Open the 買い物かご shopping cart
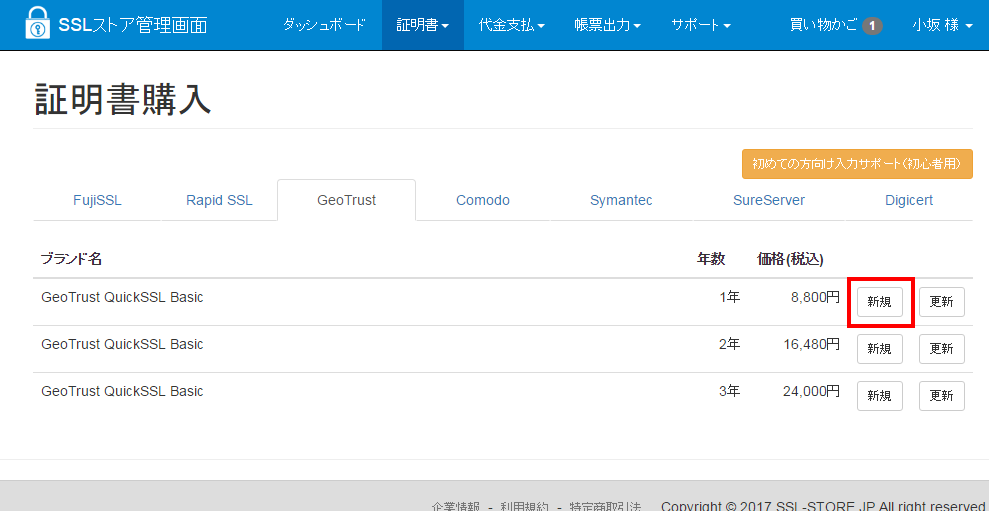This screenshot has width=989, height=511. click(836, 25)
